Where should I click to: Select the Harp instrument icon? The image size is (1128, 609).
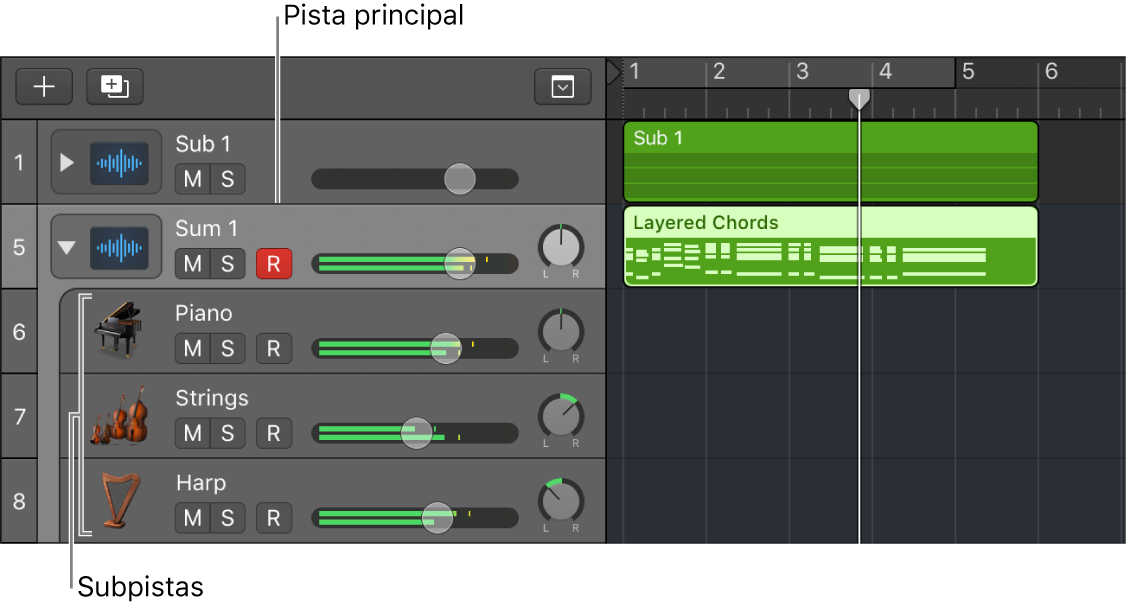[119, 500]
